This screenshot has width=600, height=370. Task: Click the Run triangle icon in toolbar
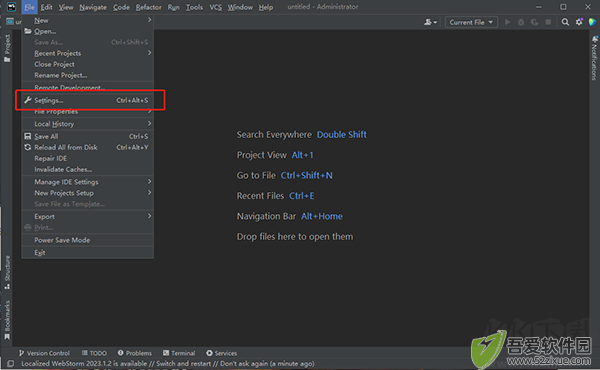507,22
